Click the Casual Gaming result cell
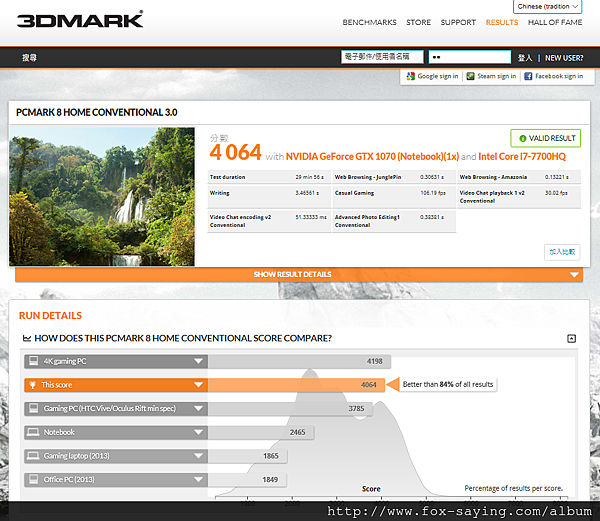 coord(394,197)
